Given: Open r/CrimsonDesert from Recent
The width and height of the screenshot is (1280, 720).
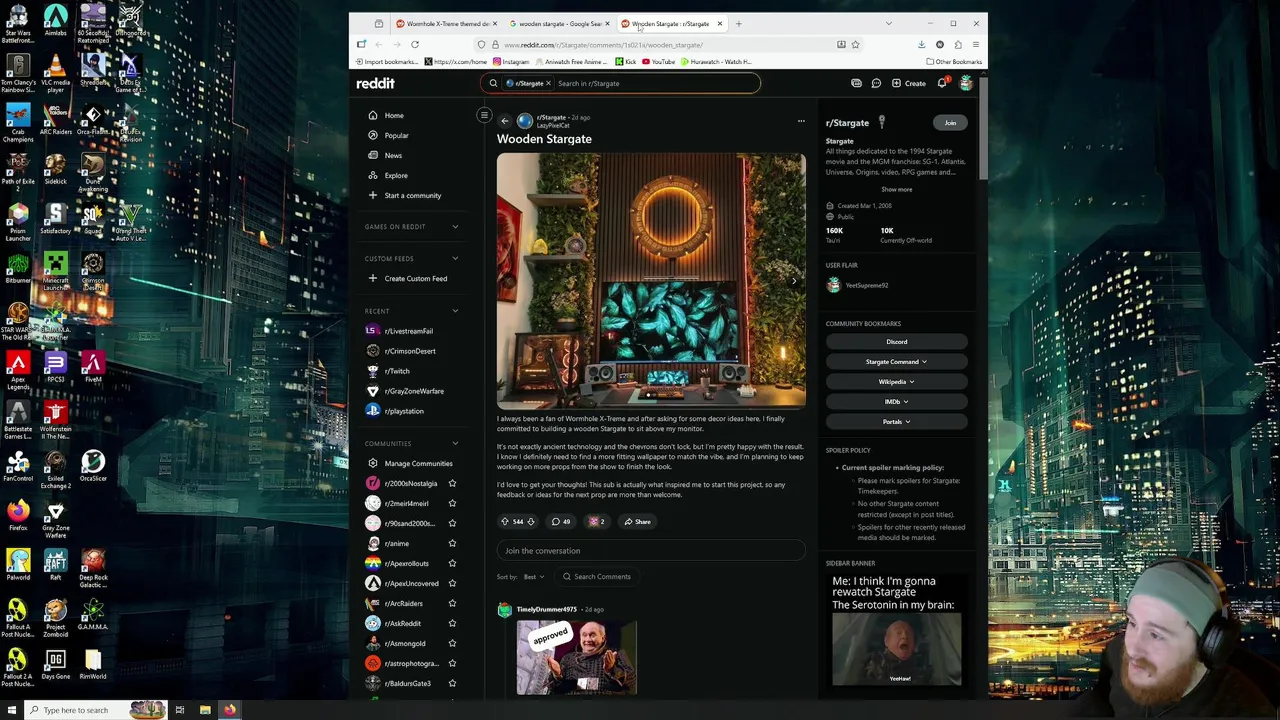Looking at the screenshot, I should click(x=409, y=351).
